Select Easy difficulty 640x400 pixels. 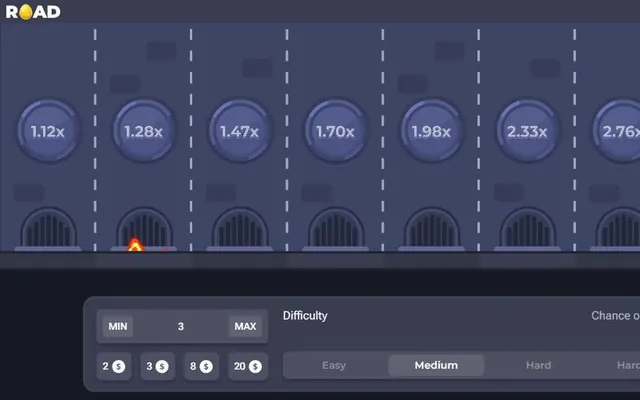(334, 365)
